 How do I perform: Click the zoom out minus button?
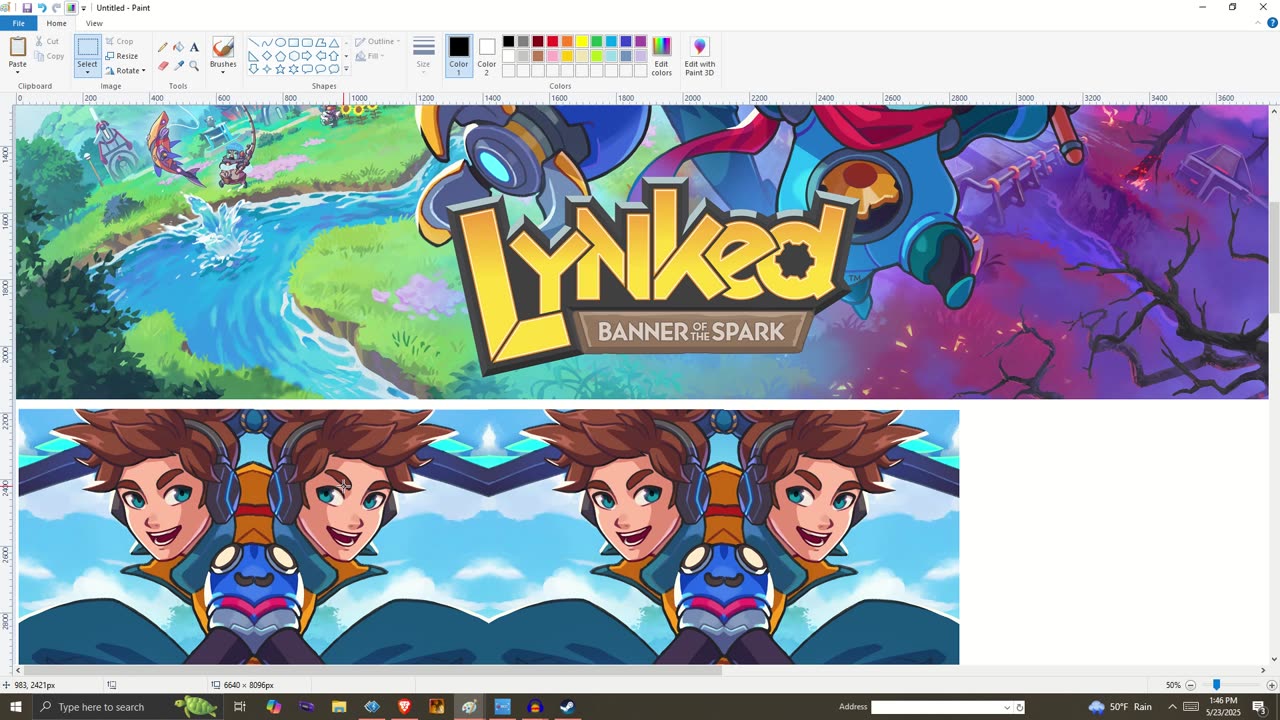1190,685
